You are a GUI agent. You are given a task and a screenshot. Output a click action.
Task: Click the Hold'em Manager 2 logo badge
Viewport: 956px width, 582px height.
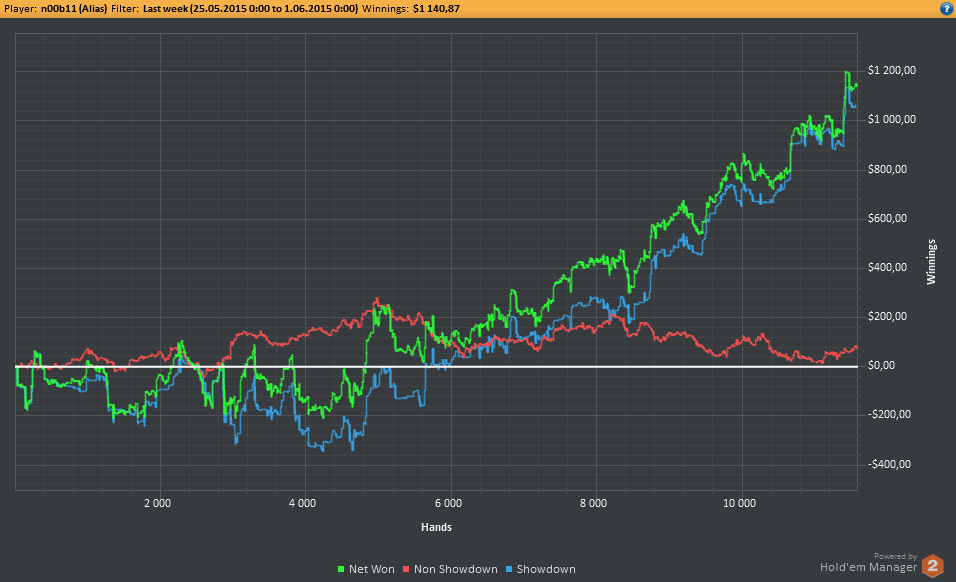tap(933, 566)
